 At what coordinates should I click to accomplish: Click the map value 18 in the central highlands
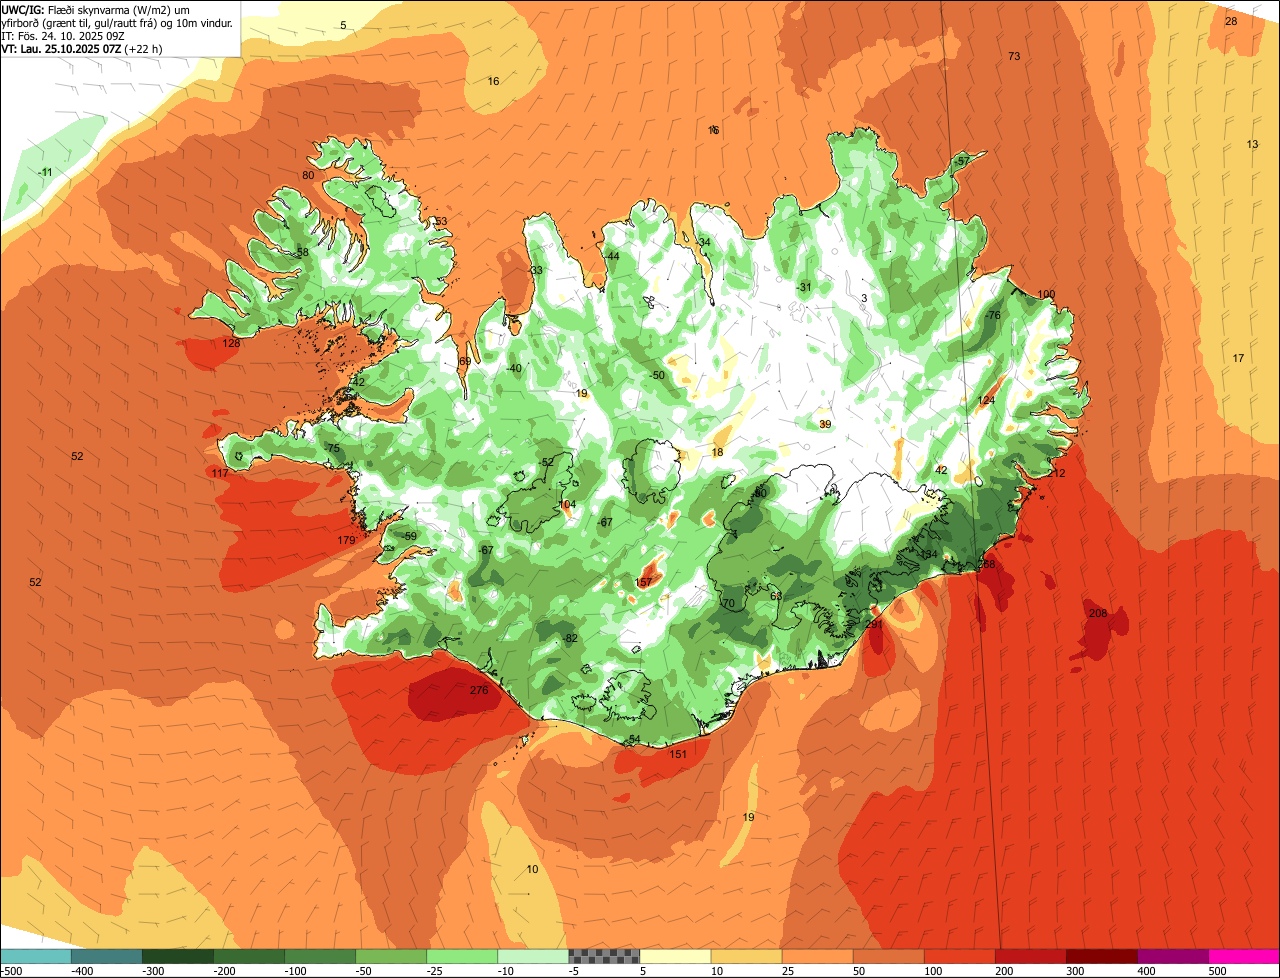tap(717, 453)
